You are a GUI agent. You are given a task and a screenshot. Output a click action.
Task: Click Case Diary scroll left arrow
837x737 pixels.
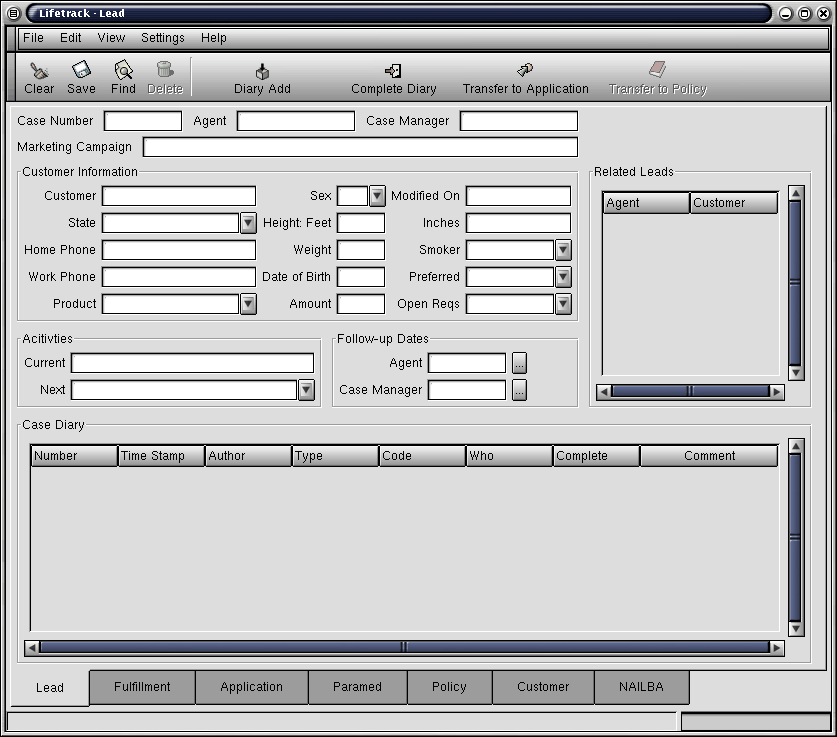pyautogui.click(x=32, y=648)
